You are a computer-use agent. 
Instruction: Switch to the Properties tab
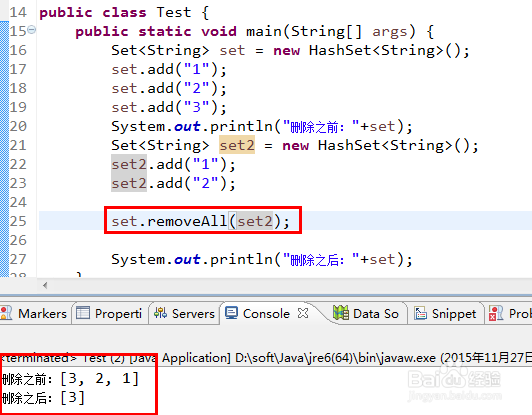pos(110,313)
